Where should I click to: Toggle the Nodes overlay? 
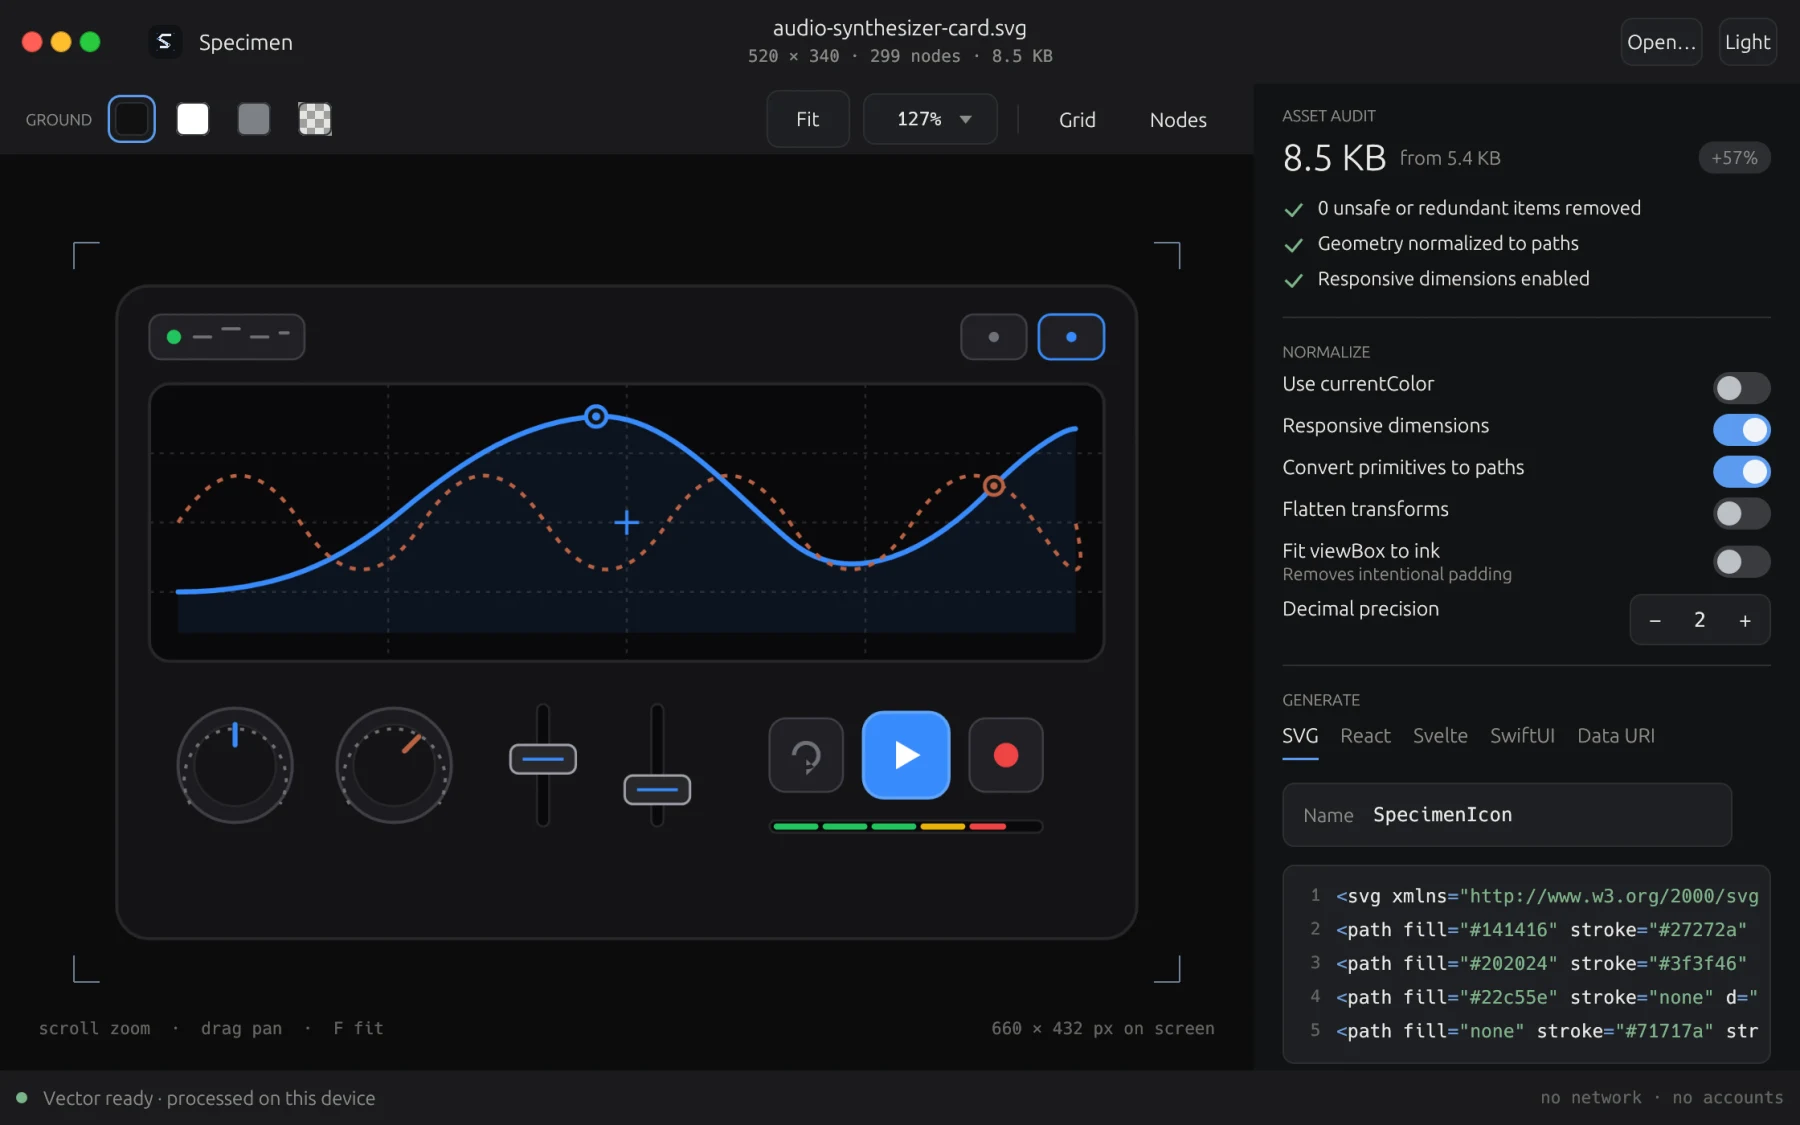click(1178, 120)
